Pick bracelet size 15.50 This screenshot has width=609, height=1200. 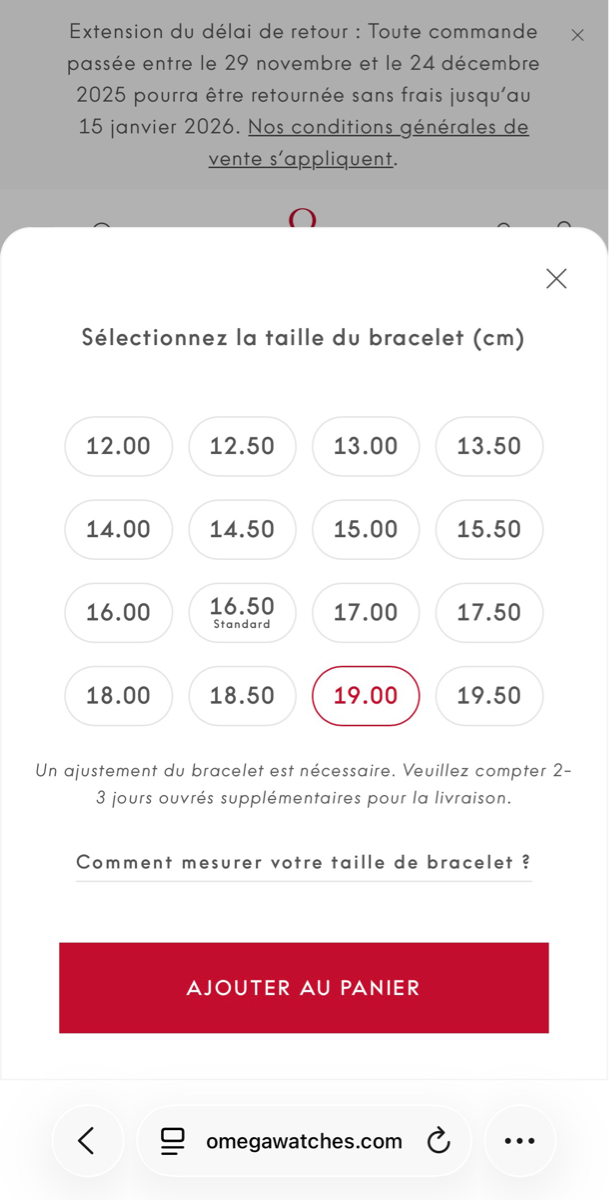[489, 529]
